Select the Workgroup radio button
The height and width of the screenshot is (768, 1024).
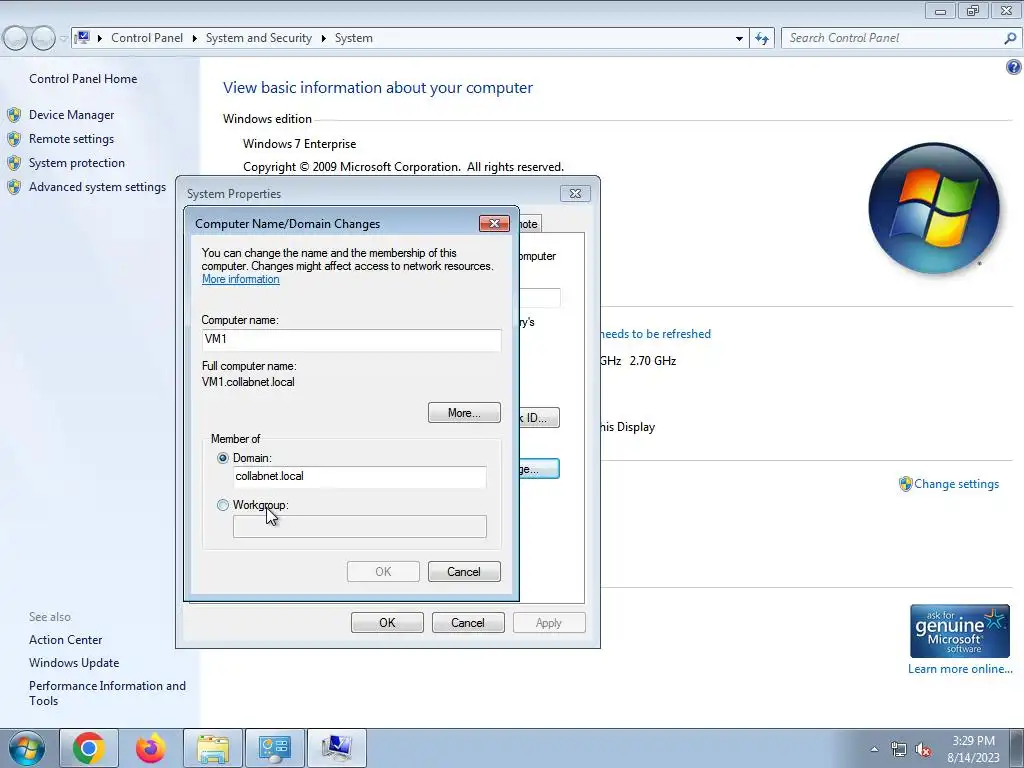tap(223, 505)
